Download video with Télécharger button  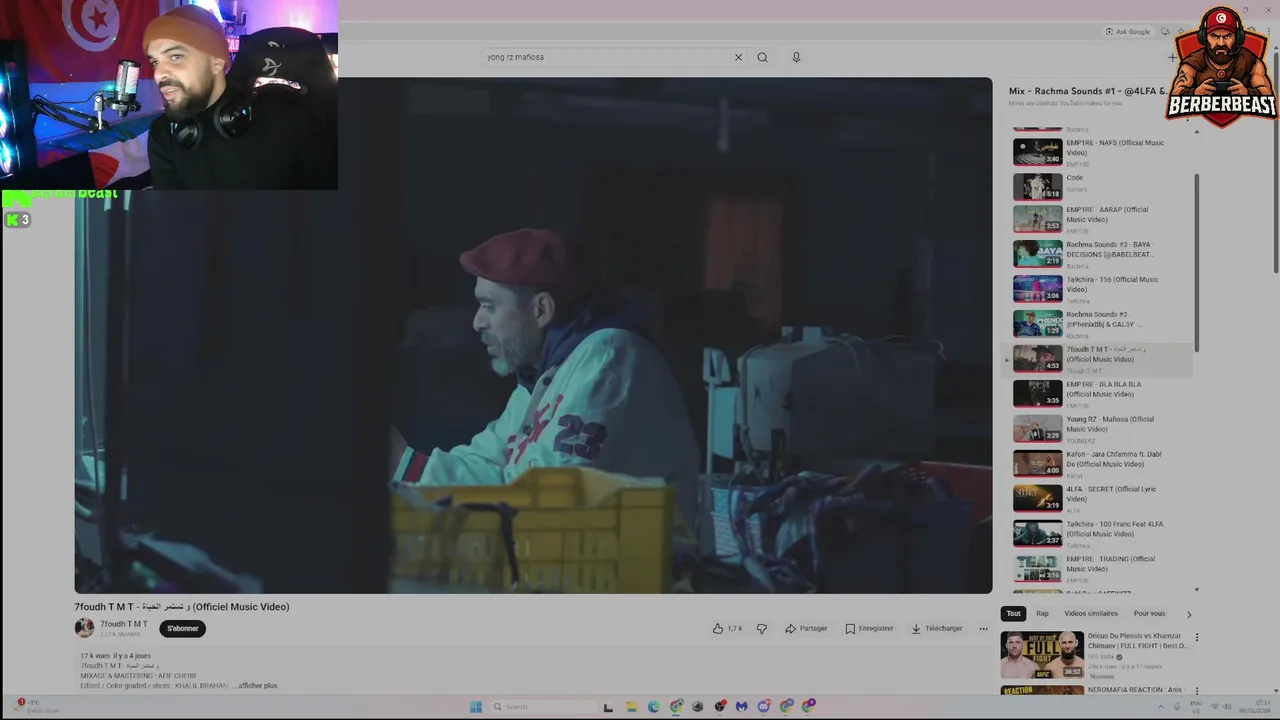coord(937,629)
